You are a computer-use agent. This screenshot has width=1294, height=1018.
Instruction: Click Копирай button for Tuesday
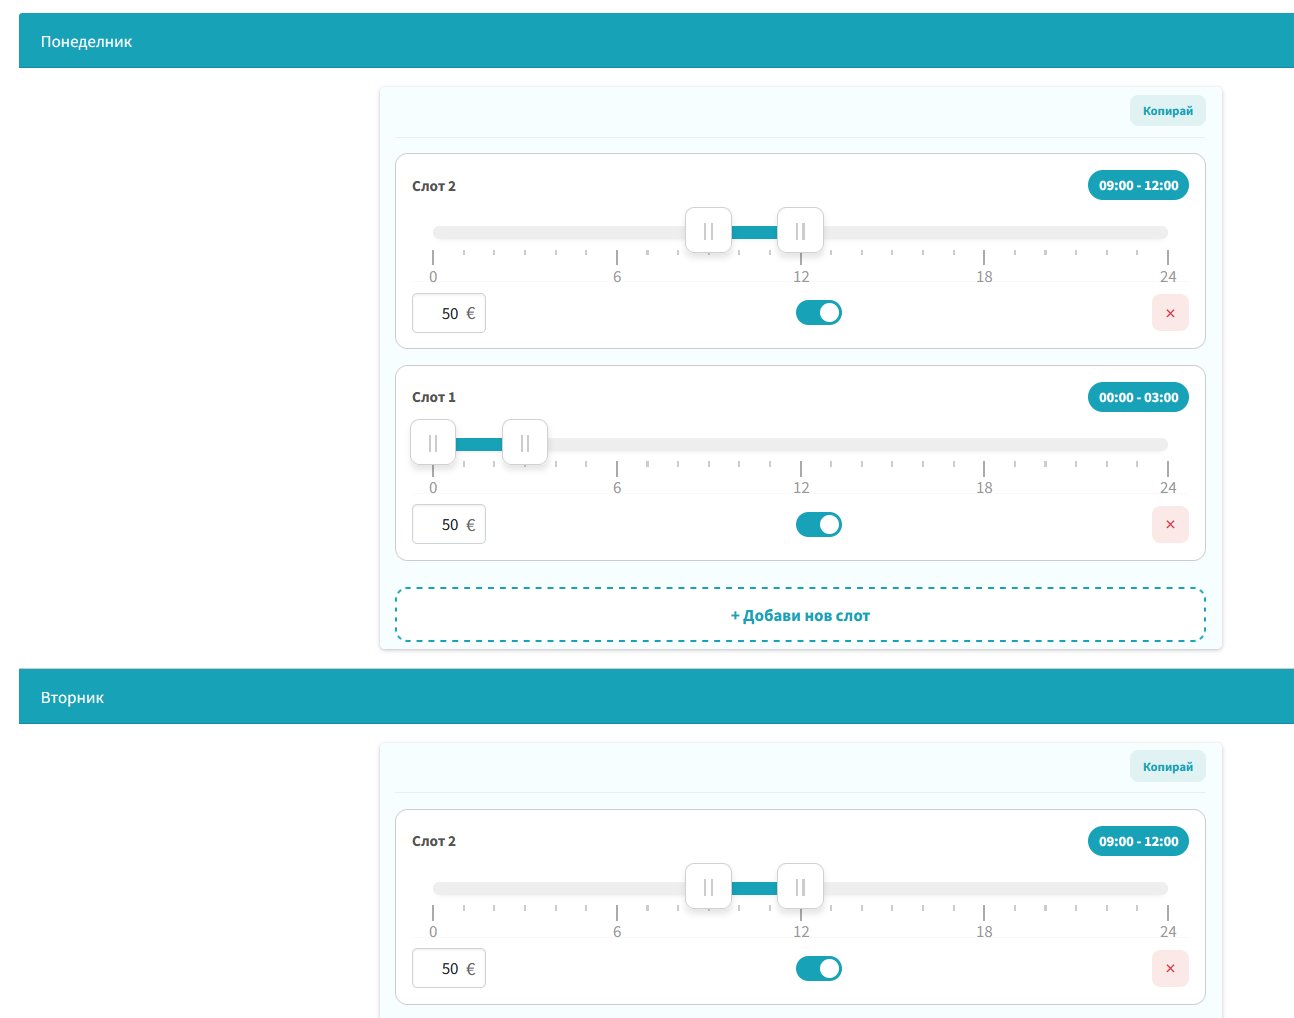(1167, 767)
